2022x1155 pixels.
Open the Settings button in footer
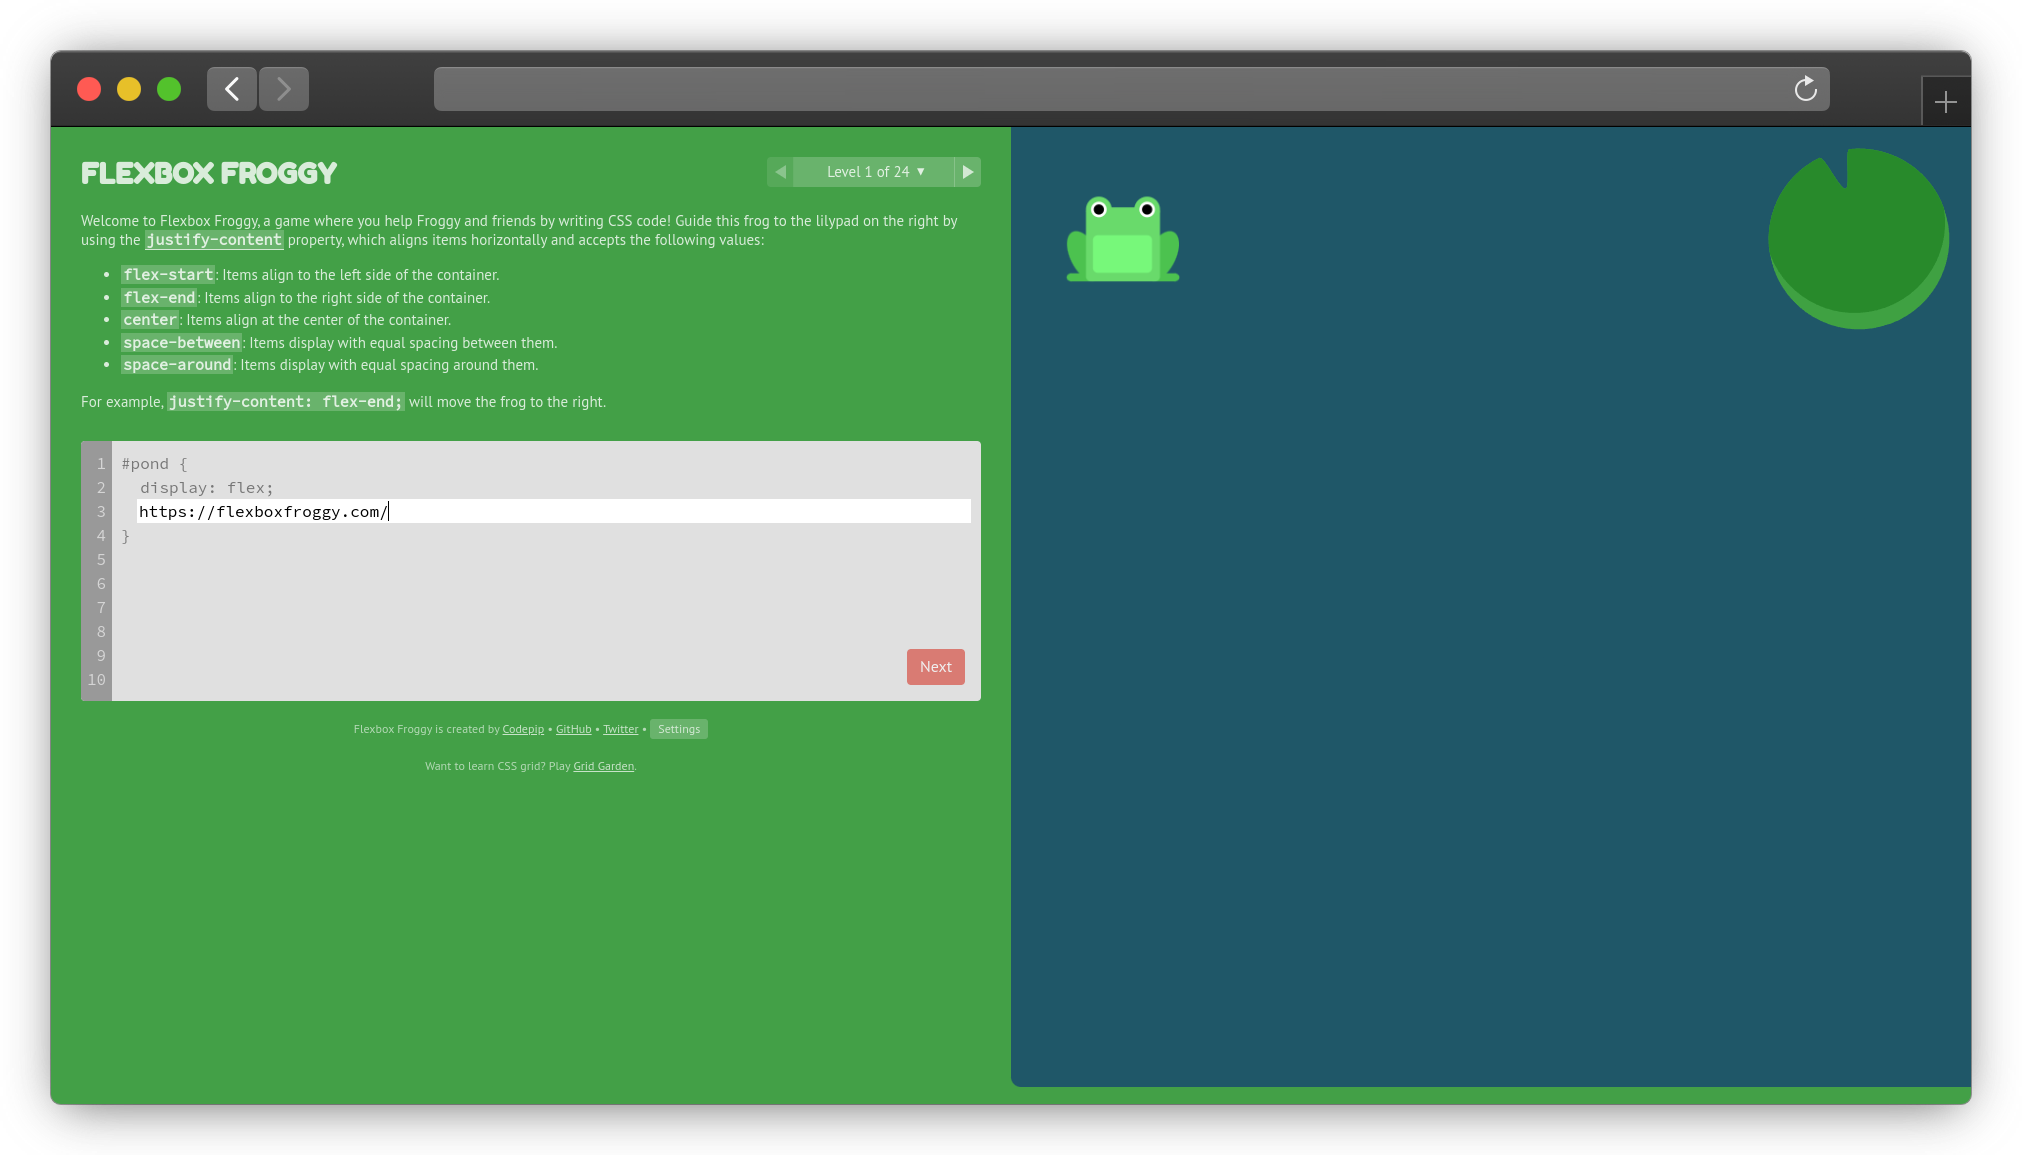tap(679, 729)
